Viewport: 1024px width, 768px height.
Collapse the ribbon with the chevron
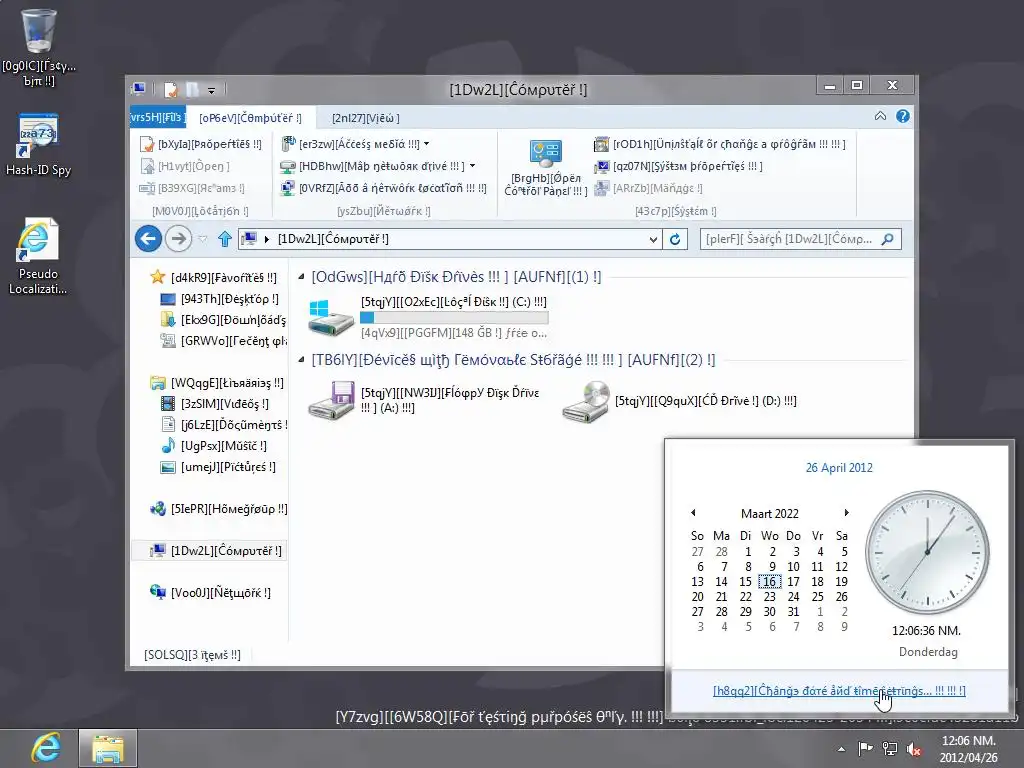pos(880,116)
